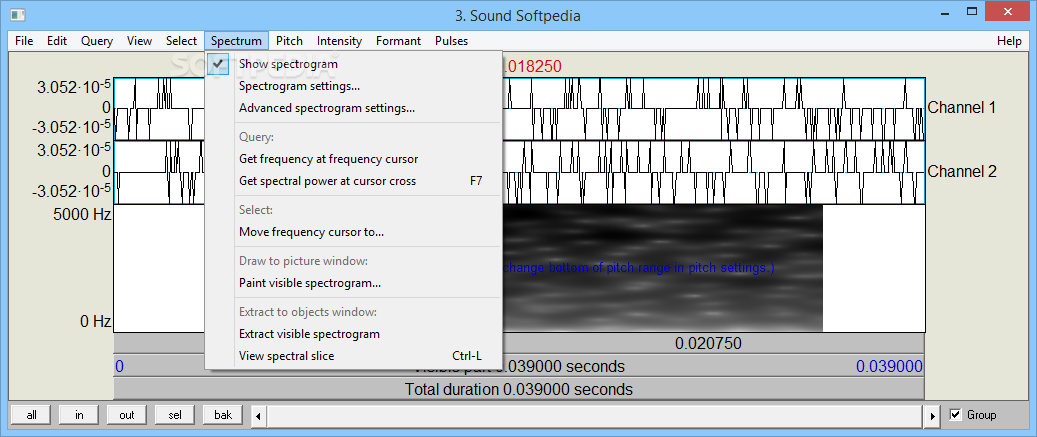Open the File menu
1037x437 pixels.
pos(24,41)
